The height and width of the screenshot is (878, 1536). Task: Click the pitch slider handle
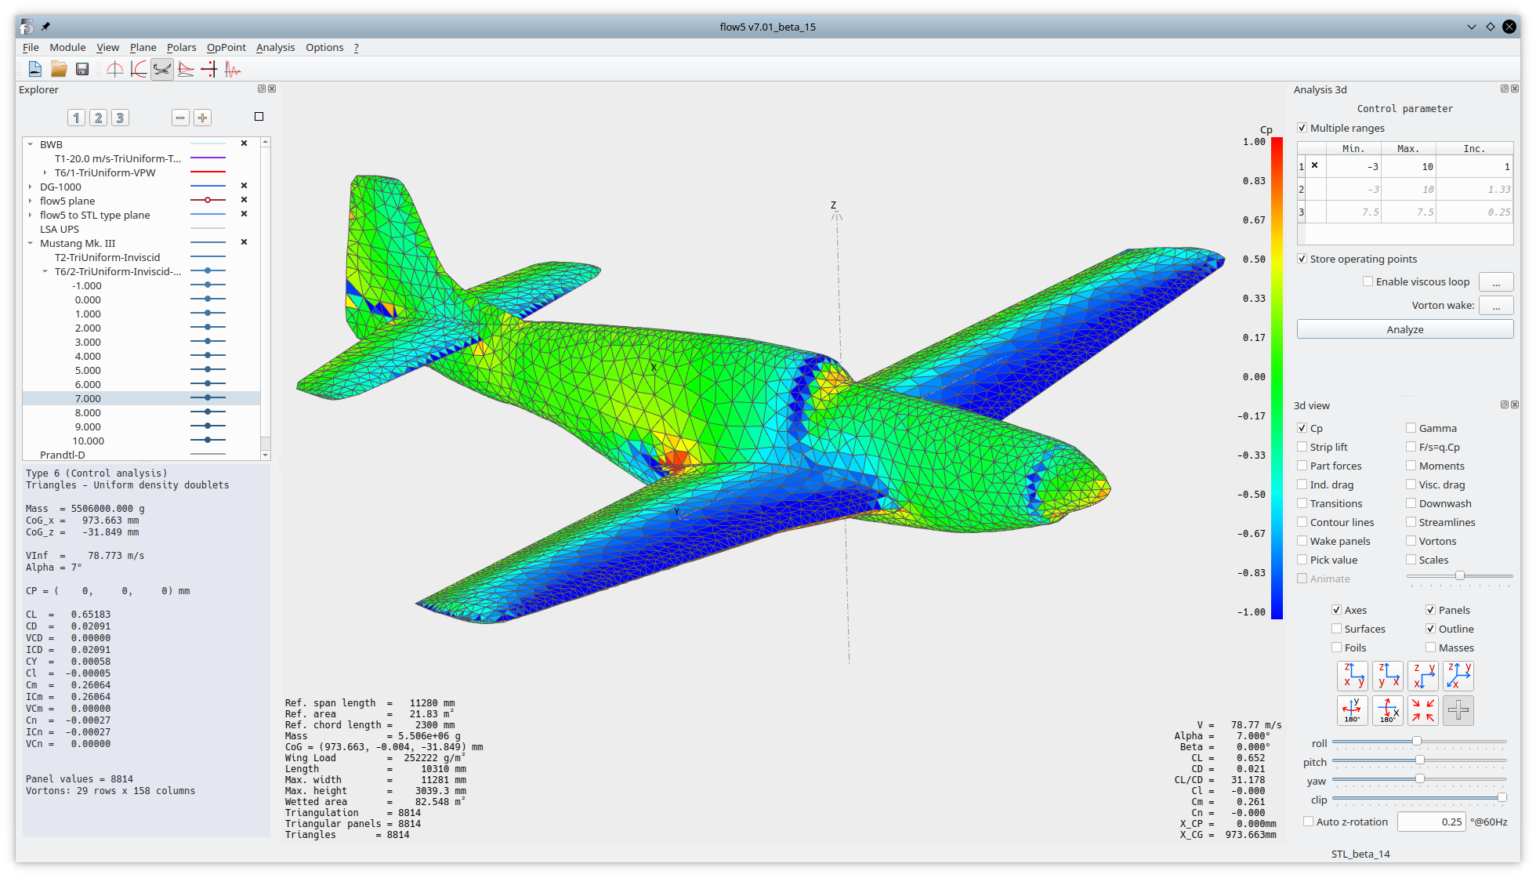tap(1419, 760)
